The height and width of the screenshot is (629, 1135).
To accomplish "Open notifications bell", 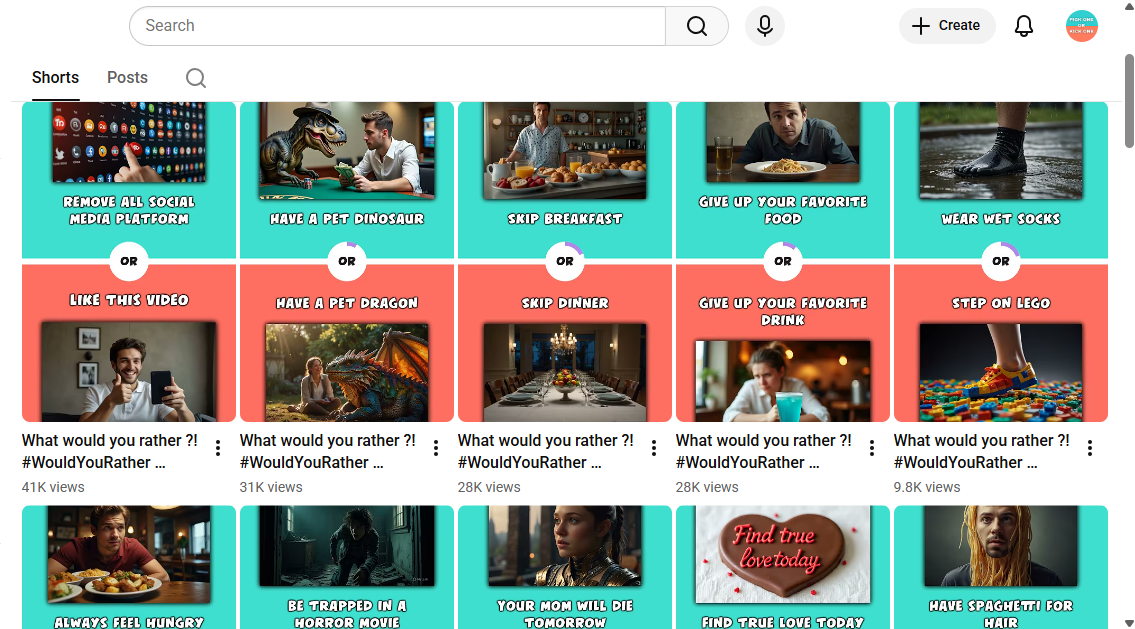I will click(1024, 26).
